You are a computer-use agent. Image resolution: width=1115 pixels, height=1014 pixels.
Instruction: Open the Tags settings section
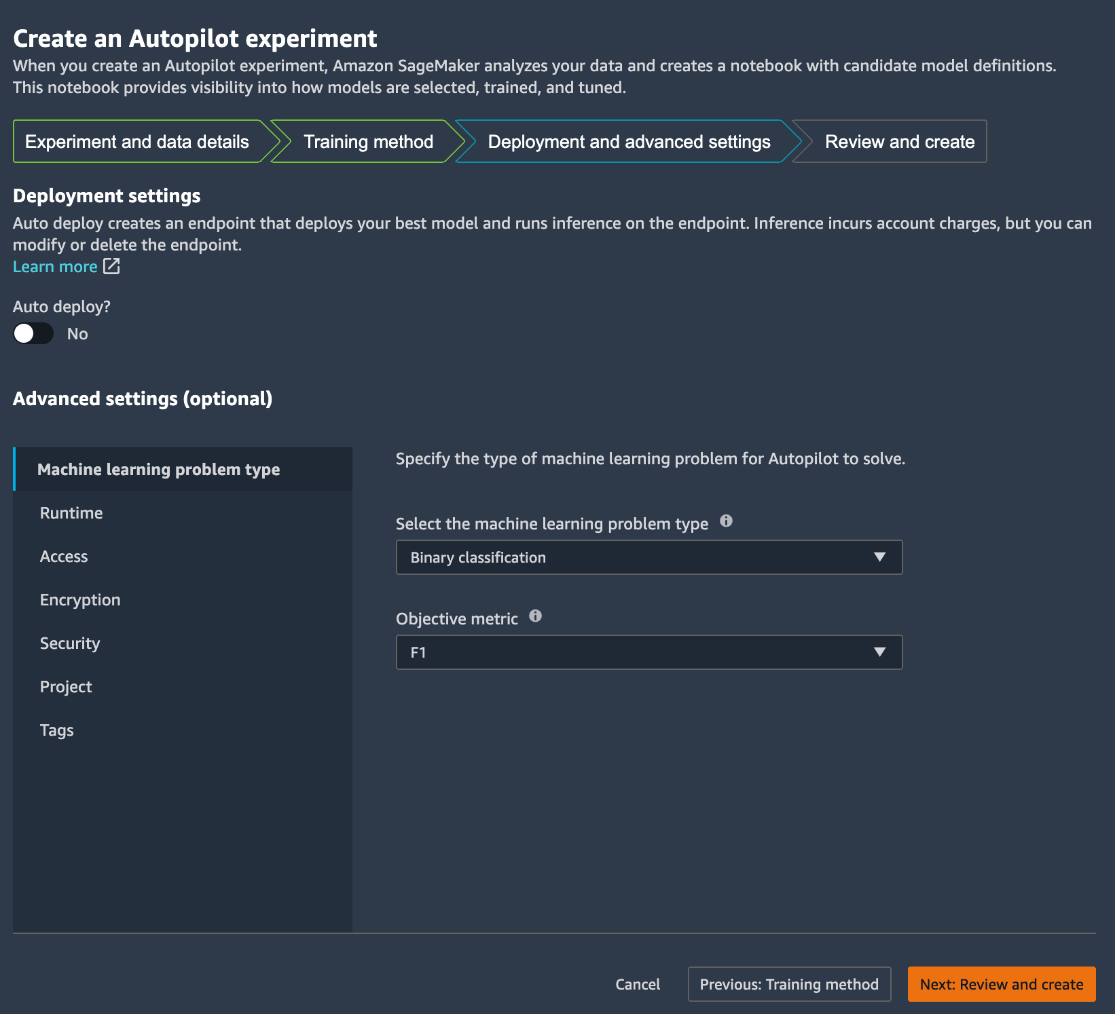coord(57,731)
